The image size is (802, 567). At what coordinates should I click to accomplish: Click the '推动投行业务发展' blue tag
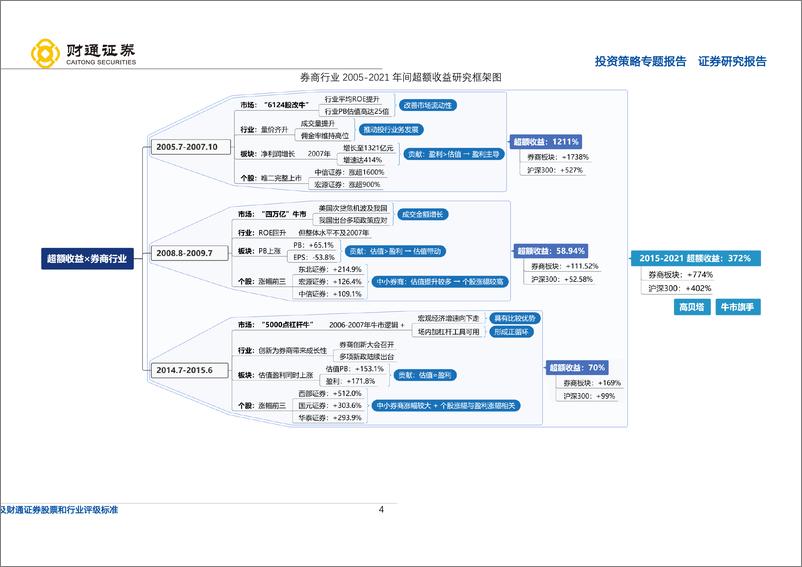pyautogui.click(x=391, y=130)
